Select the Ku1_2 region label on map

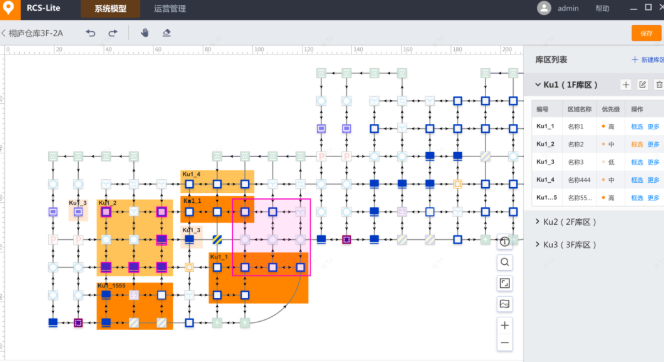point(108,203)
